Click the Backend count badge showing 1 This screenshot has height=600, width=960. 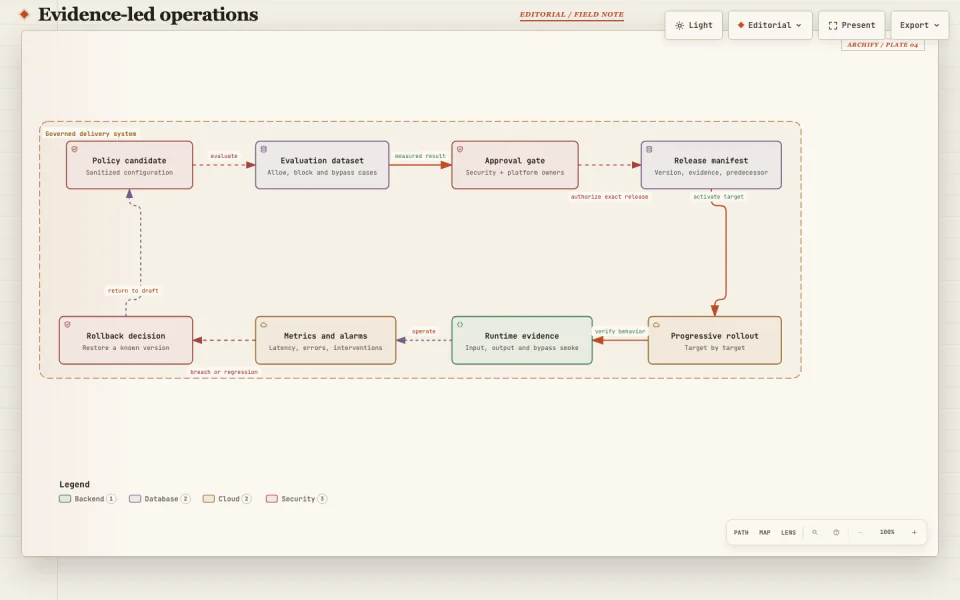tap(111, 499)
